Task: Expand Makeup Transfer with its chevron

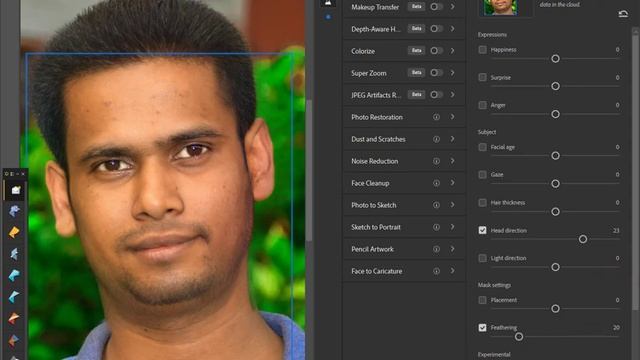Action: [453, 7]
